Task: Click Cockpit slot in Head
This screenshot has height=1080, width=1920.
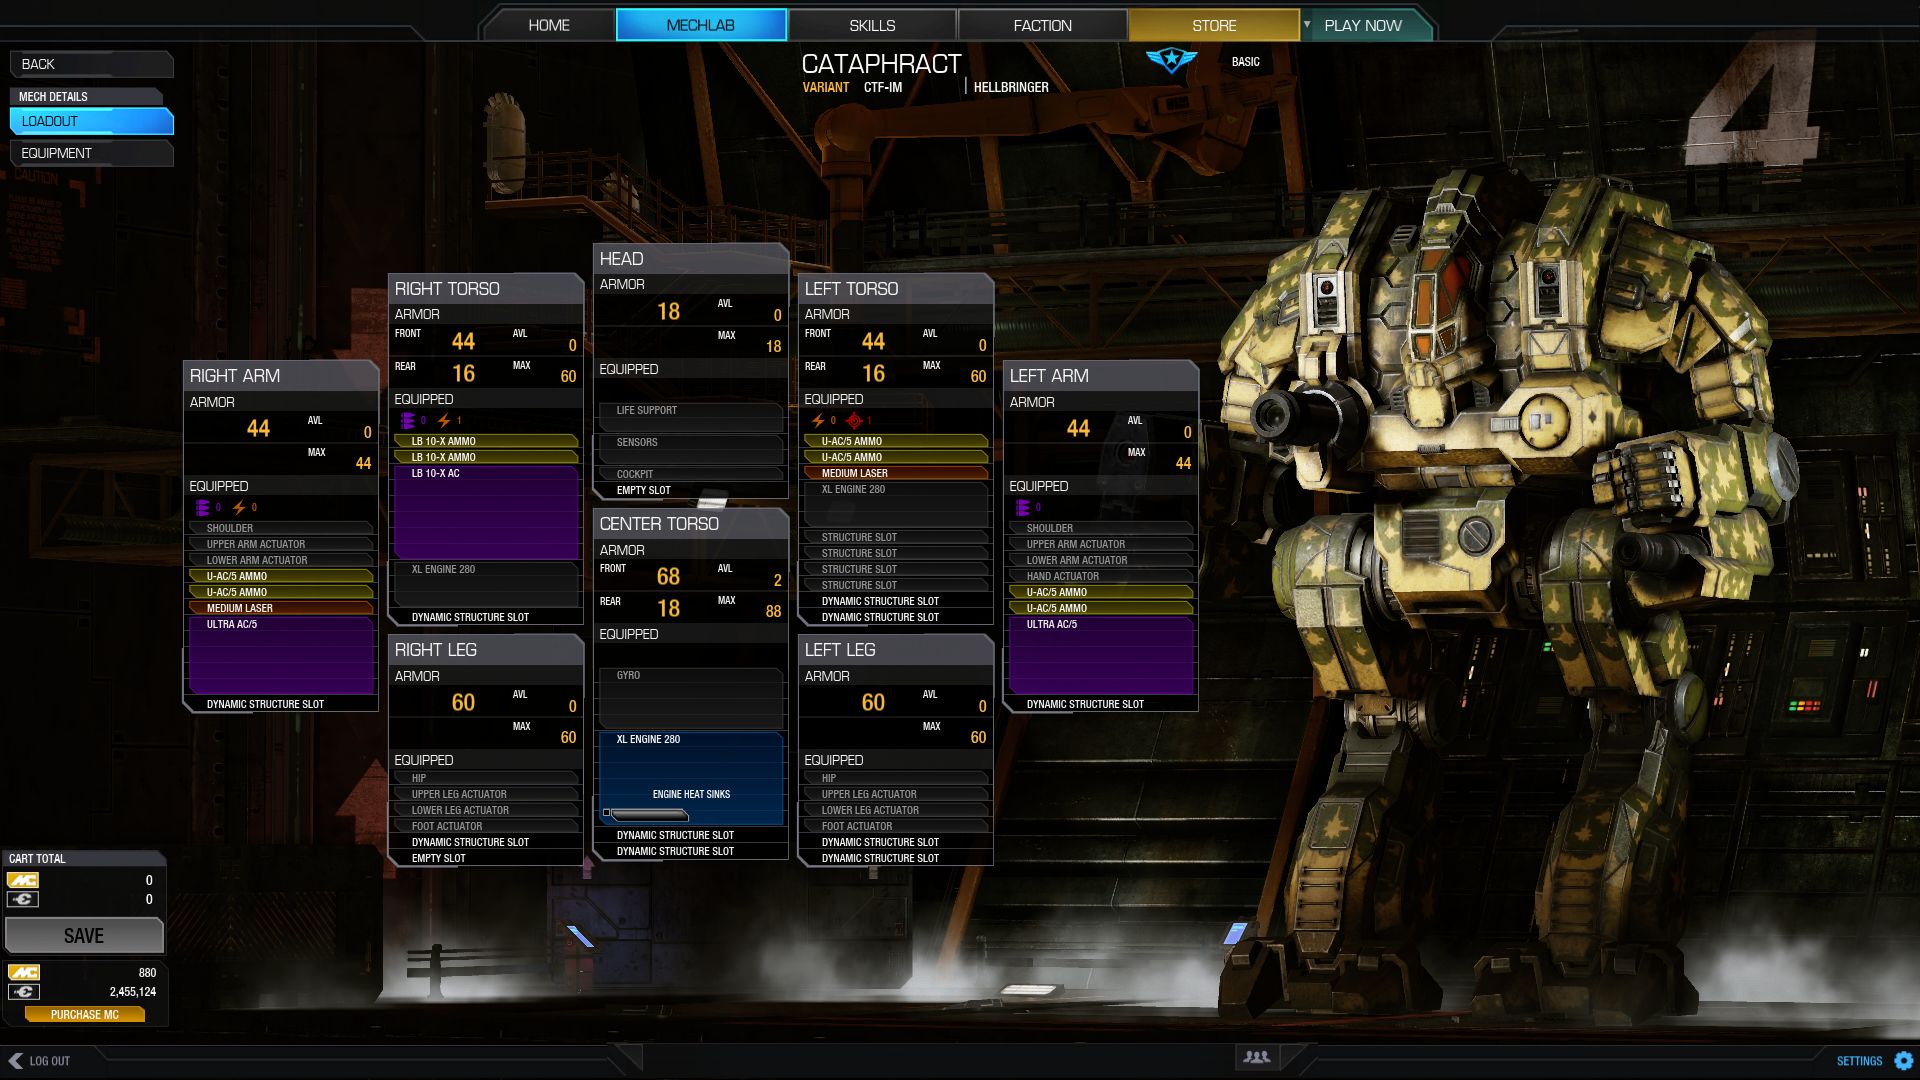Action: pyautogui.click(x=691, y=474)
